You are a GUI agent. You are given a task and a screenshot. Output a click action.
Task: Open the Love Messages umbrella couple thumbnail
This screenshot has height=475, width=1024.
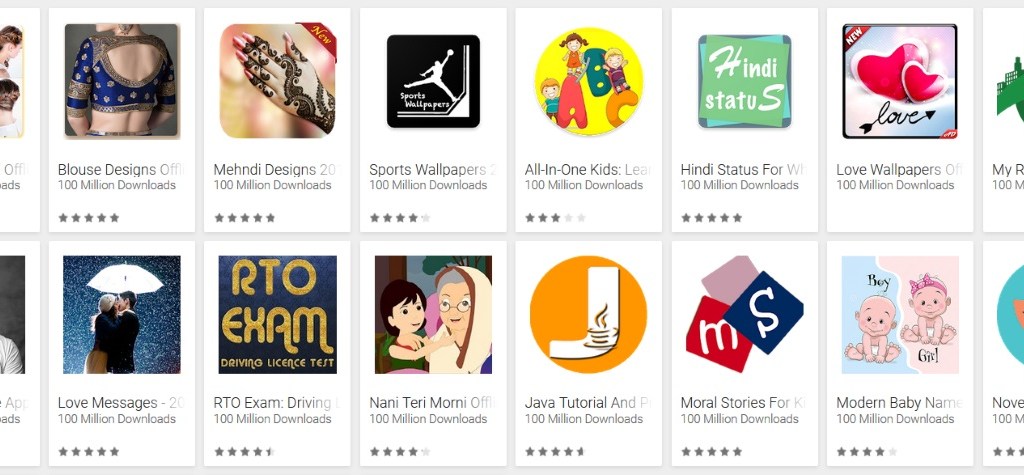(122, 314)
